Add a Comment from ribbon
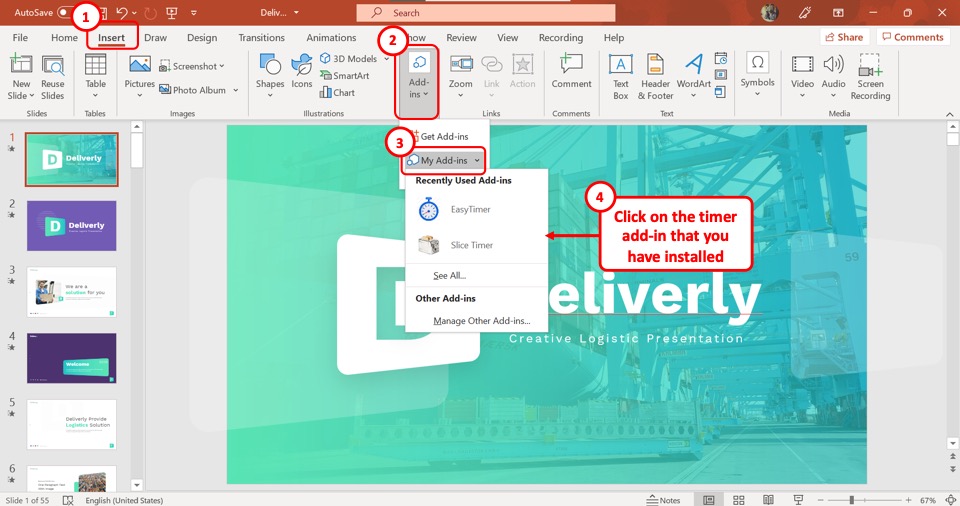 [571, 71]
